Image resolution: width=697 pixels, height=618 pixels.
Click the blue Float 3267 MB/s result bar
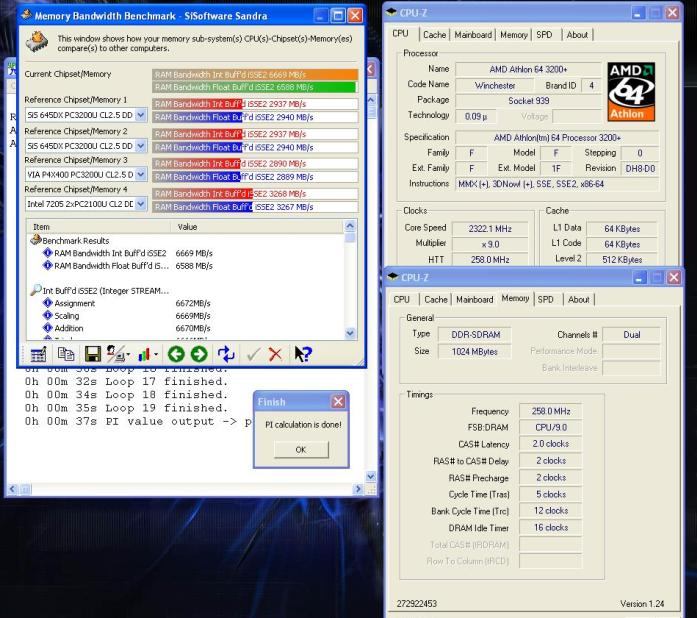point(255,207)
